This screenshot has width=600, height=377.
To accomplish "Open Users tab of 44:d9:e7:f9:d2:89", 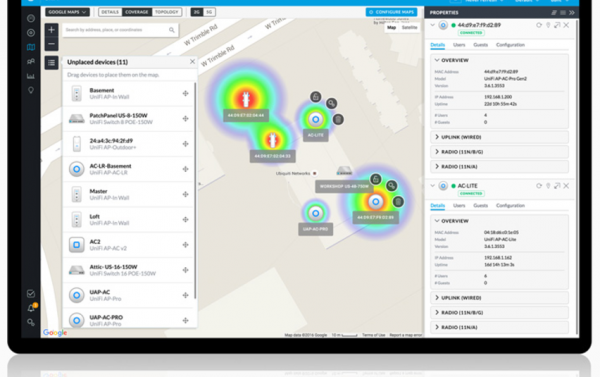I will [459, 45].
